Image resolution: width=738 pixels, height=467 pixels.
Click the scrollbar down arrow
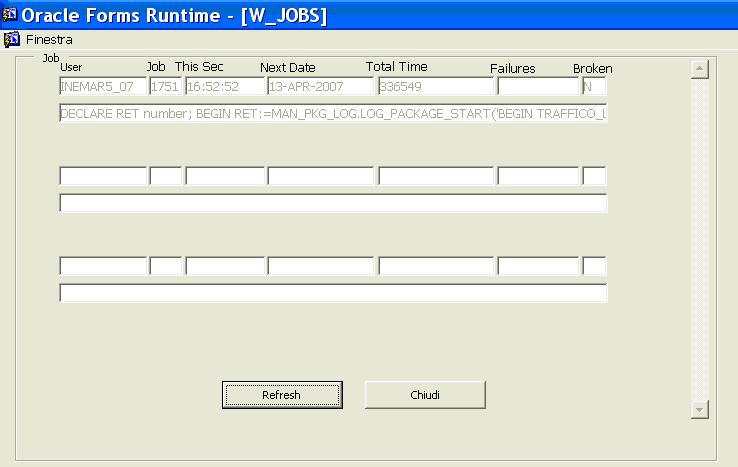pyautogui.click(x=700, y=410)
